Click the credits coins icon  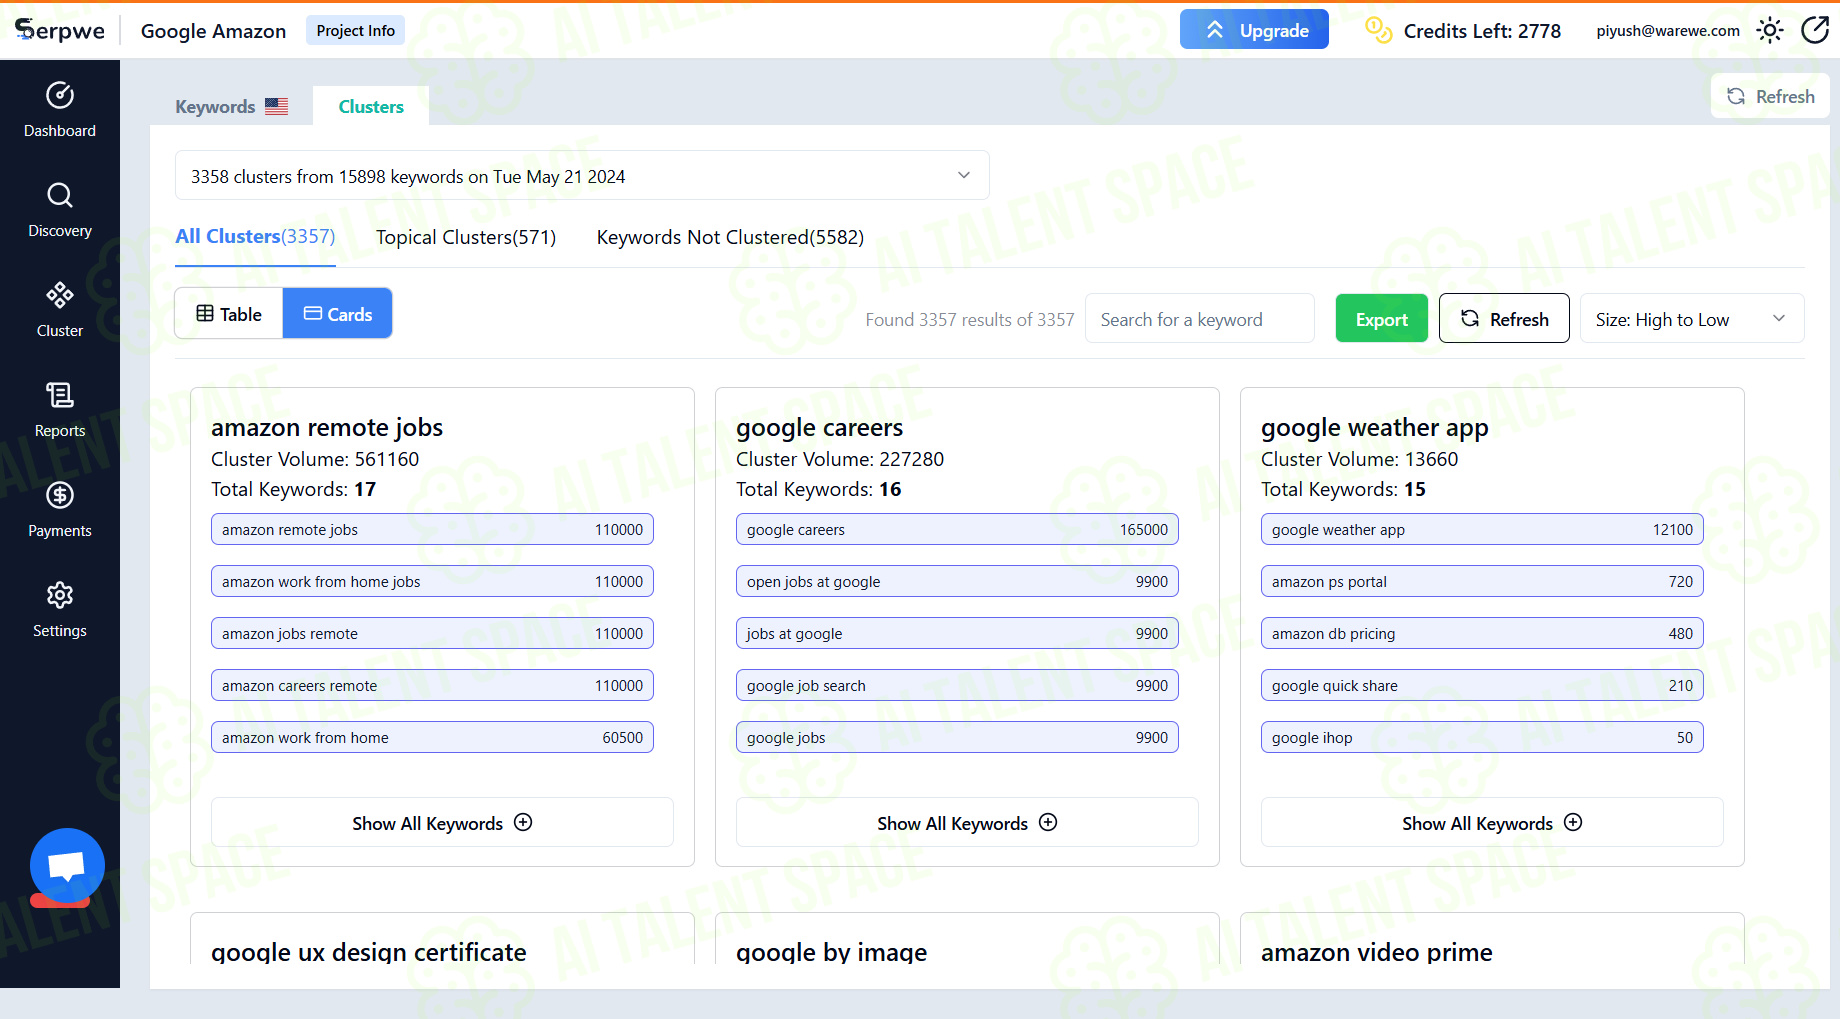point(1378,30)
